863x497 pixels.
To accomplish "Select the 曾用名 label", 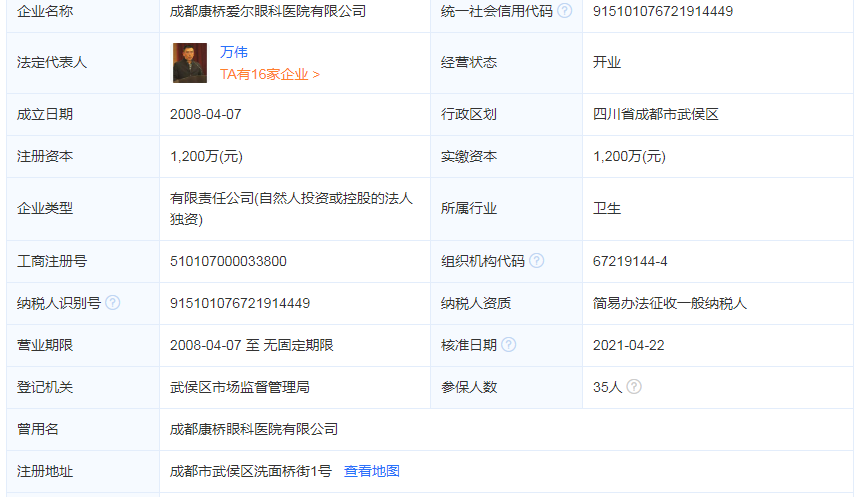I will coord(38,429).
